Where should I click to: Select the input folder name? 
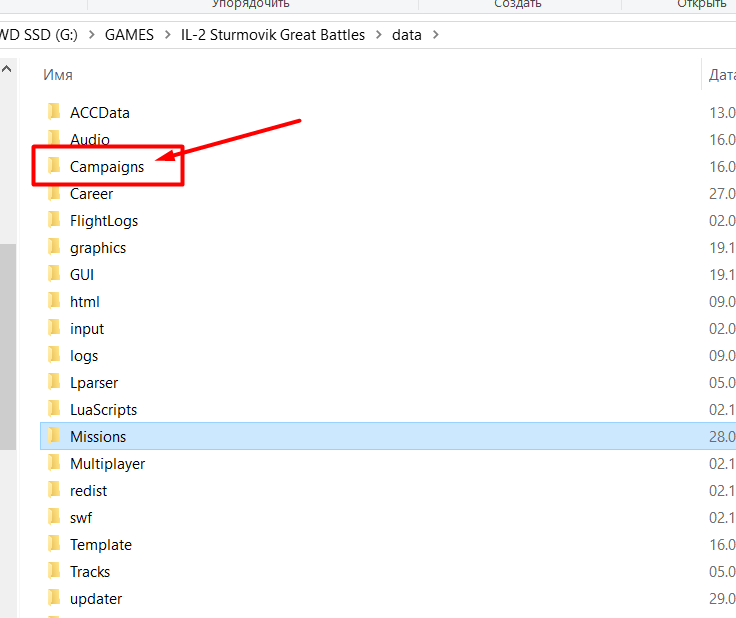(87, 329)
